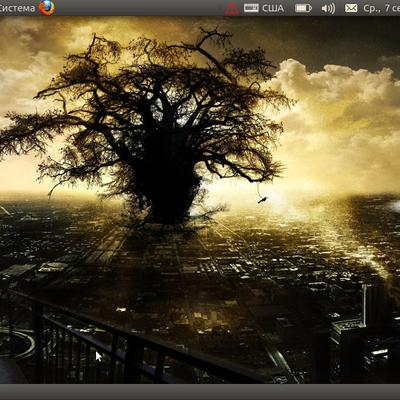This screenshot has height=400, width=400.
Task: Show calendar from the Ср., 7 date
Action: (382, 8)
